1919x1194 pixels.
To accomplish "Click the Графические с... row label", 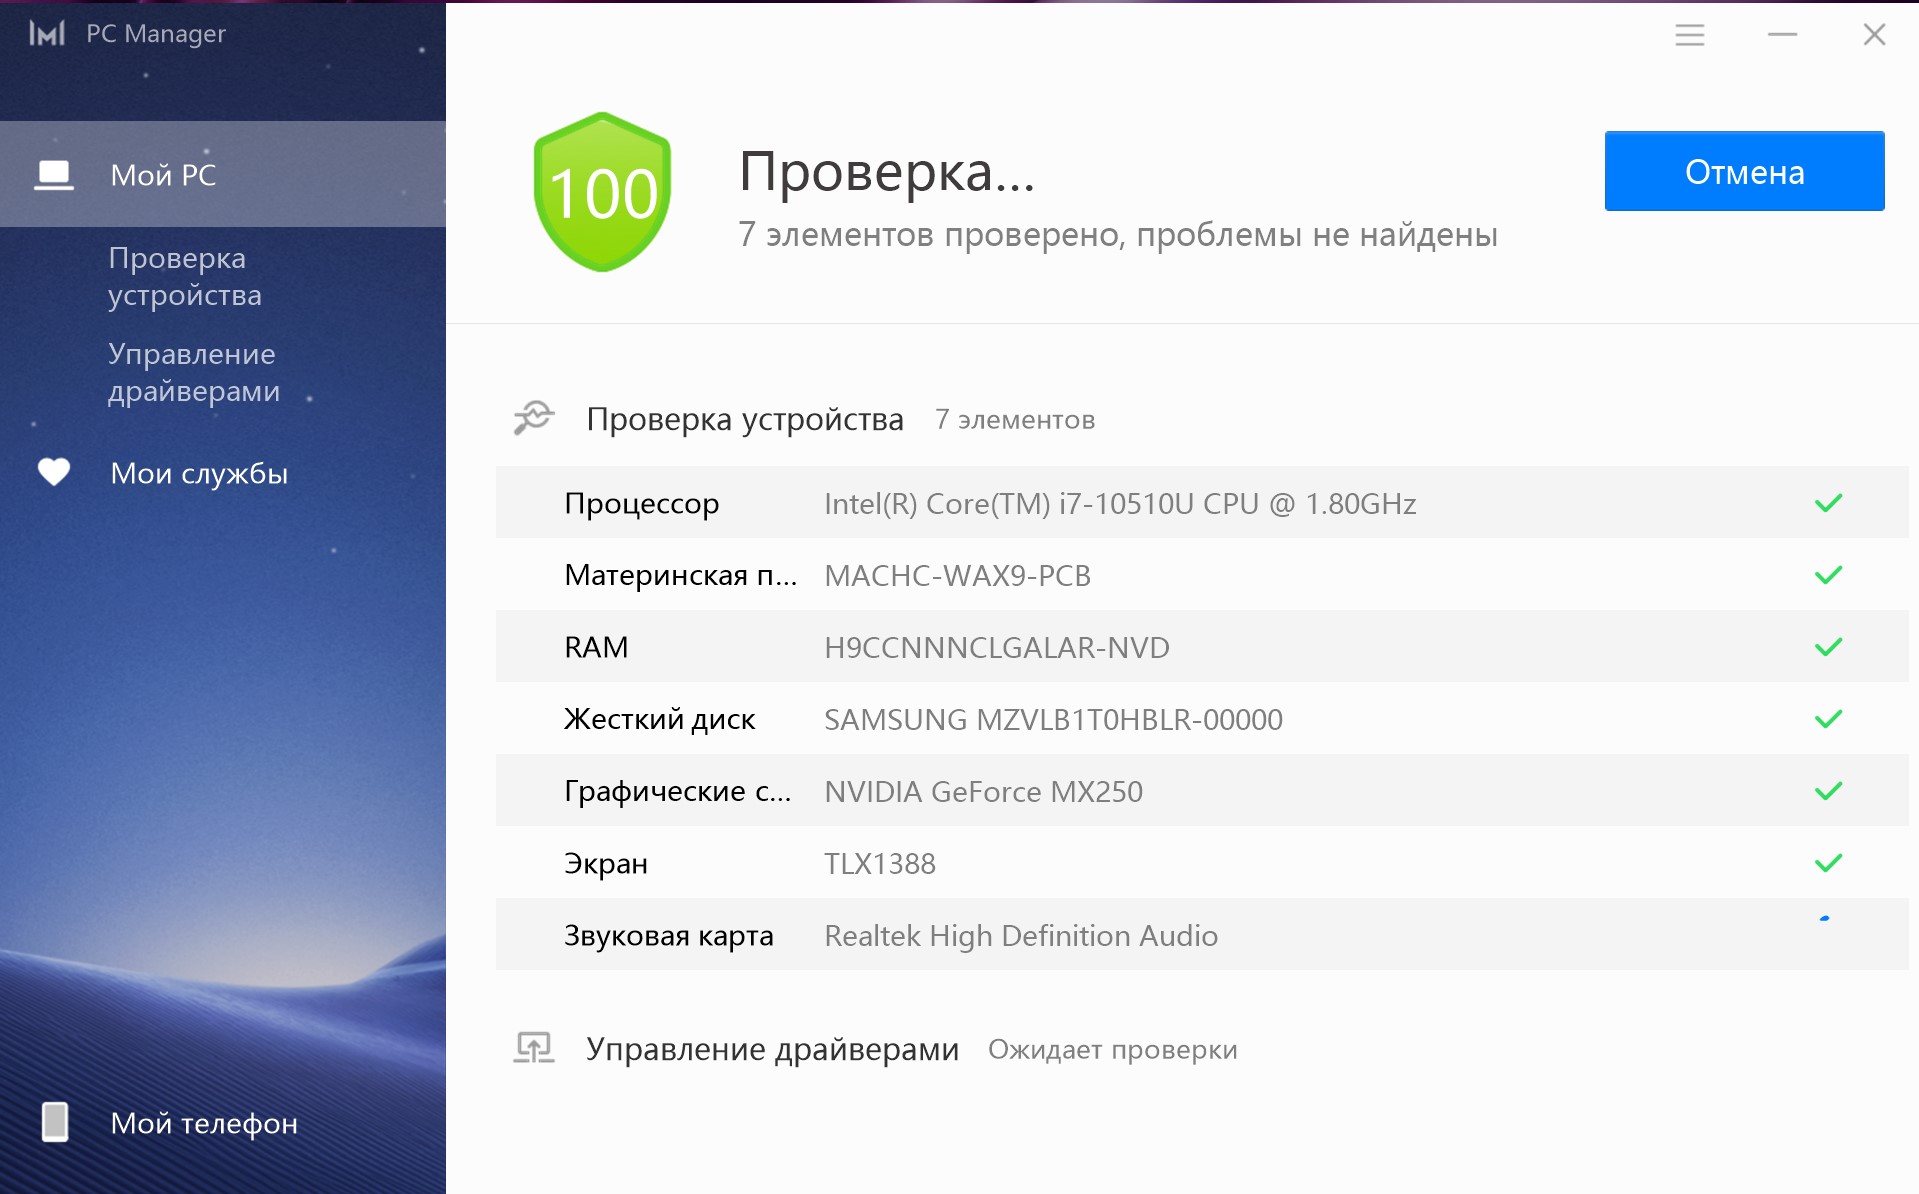I will pos(678,791).
